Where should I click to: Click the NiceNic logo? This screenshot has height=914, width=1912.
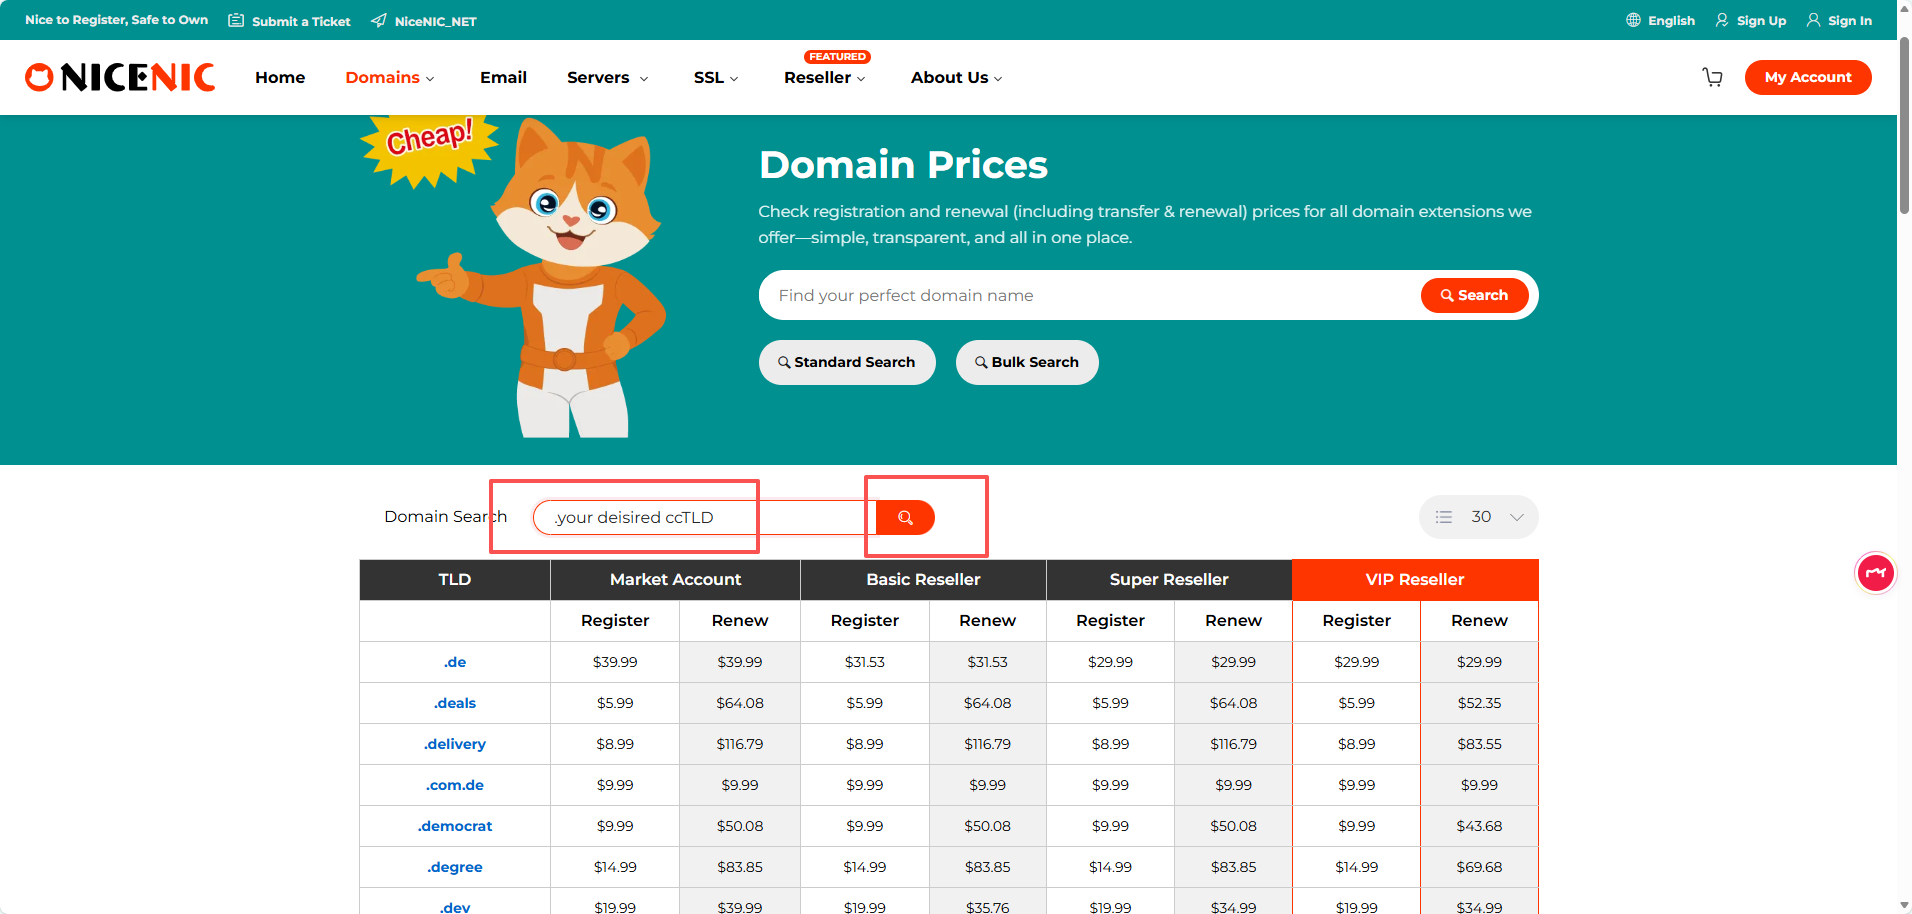pyautogui.click(x=120, y=77)
